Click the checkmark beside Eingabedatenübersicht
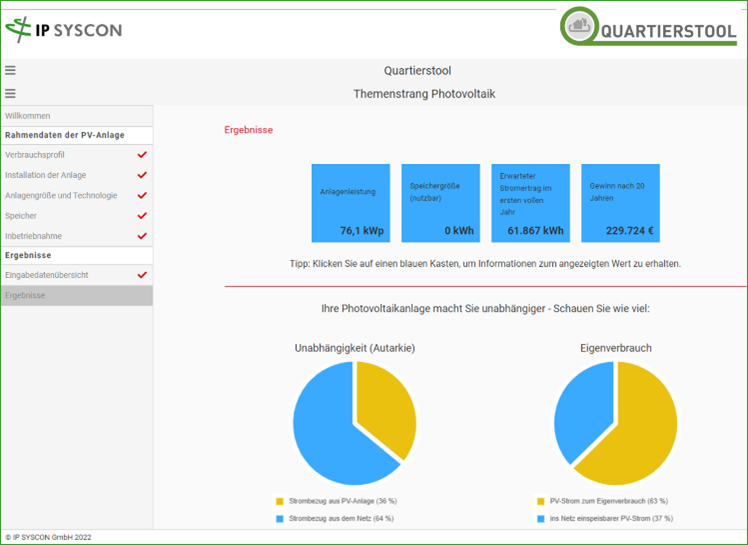 point(142,275)
